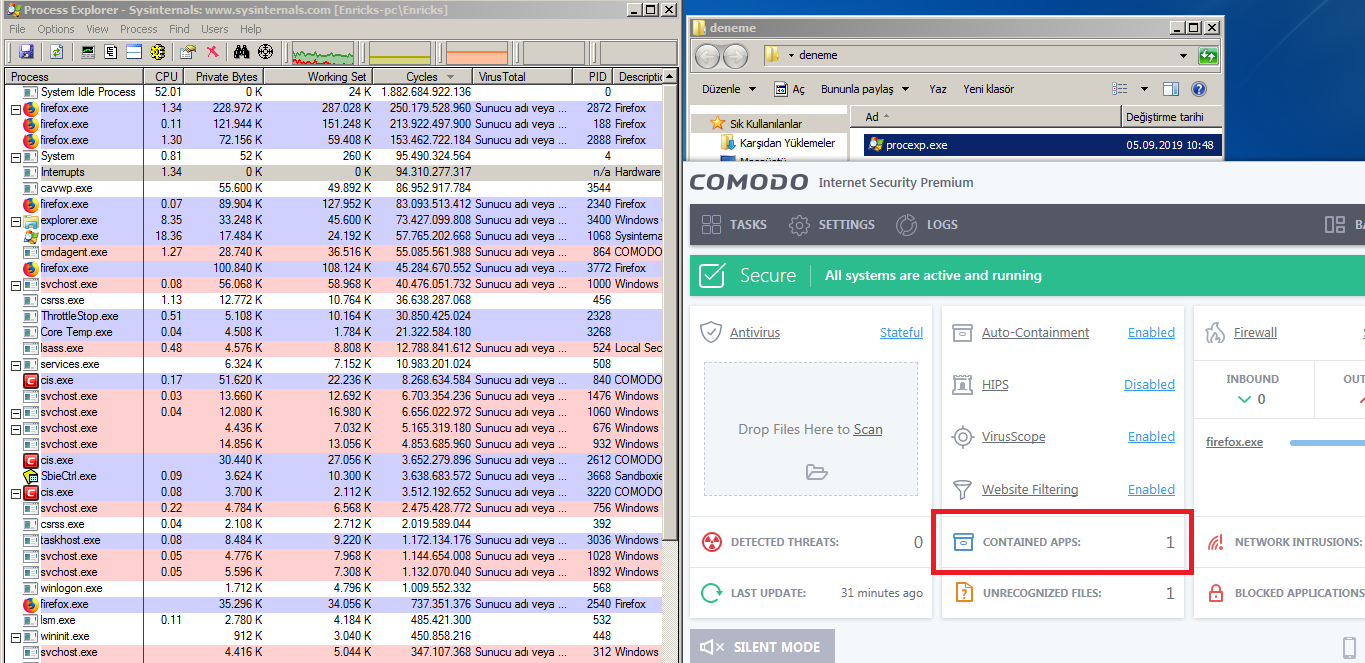Screen dimensions: 1365x663
Task: Toggle the Show Process Tree toolbar icon
Action: coord(111,51)
